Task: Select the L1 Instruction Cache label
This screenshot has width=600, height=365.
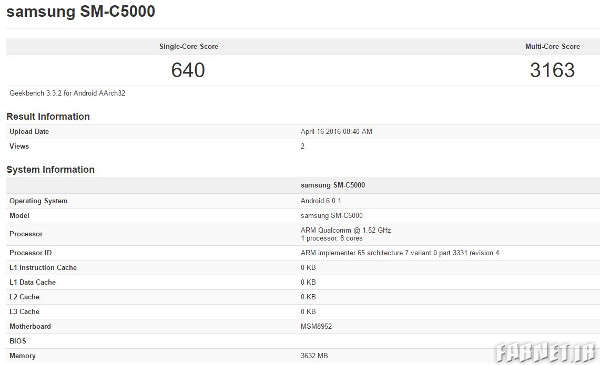Action: [43, 267]
